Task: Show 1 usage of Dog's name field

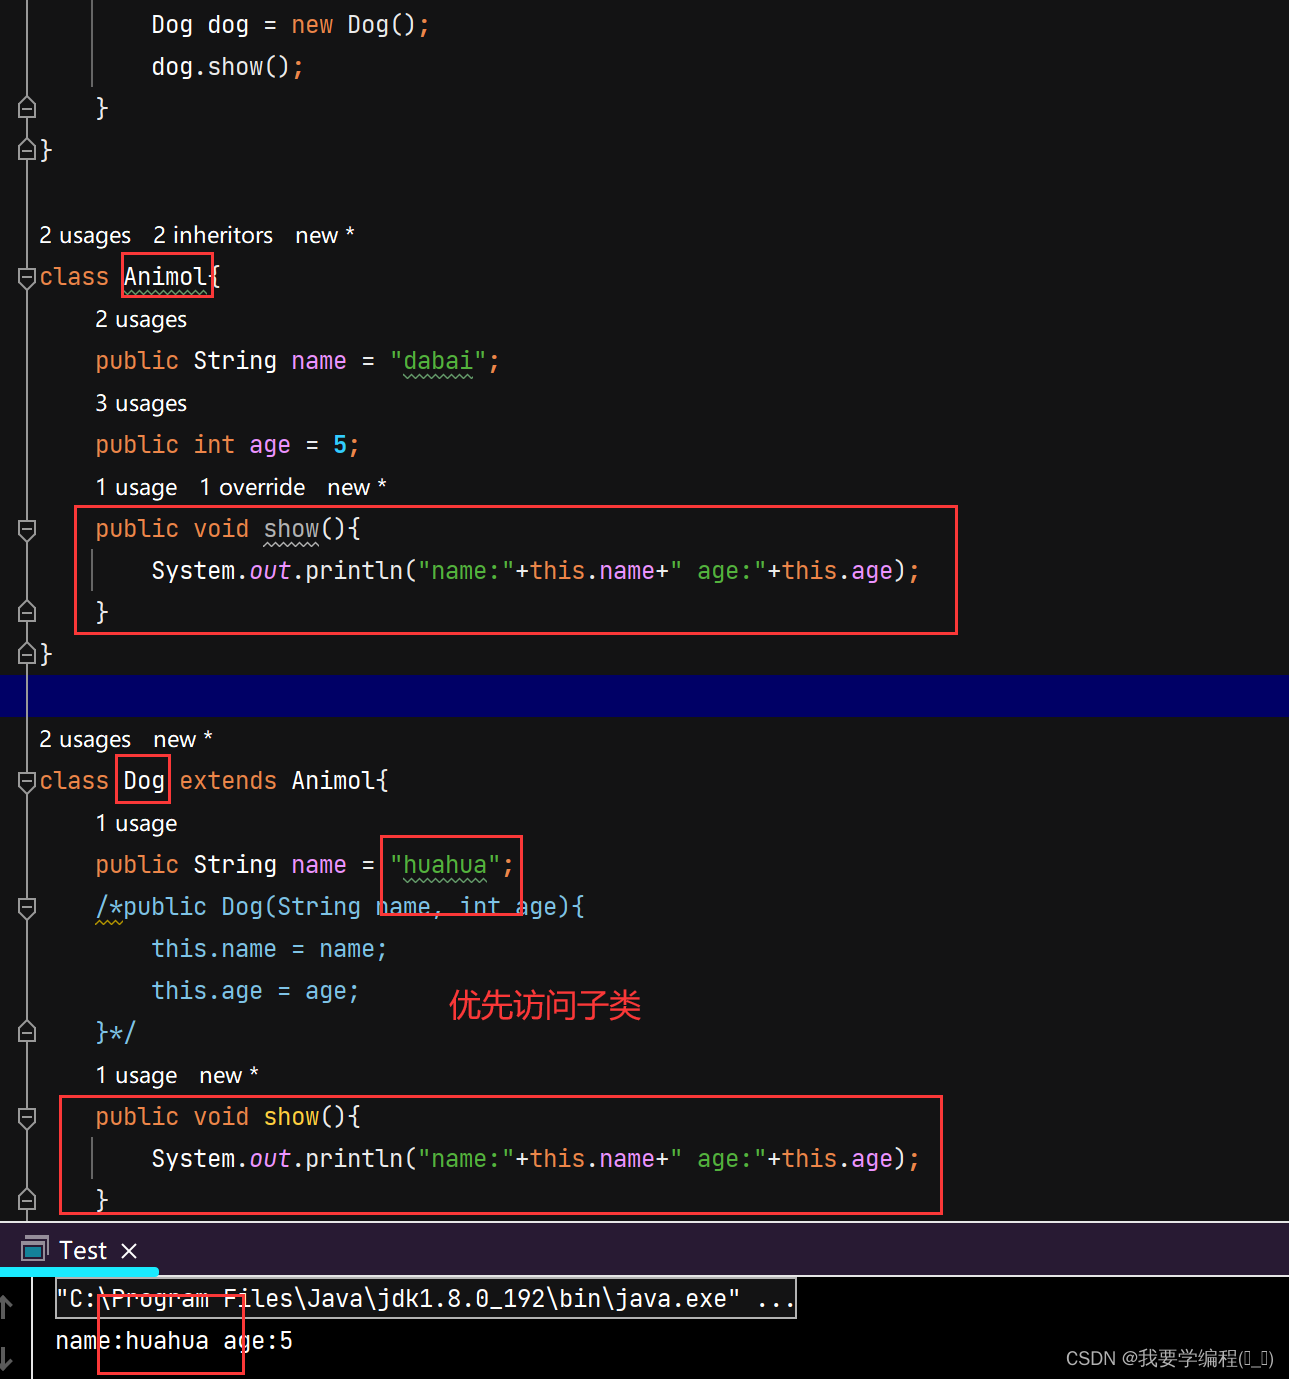Action: (137, 824)
